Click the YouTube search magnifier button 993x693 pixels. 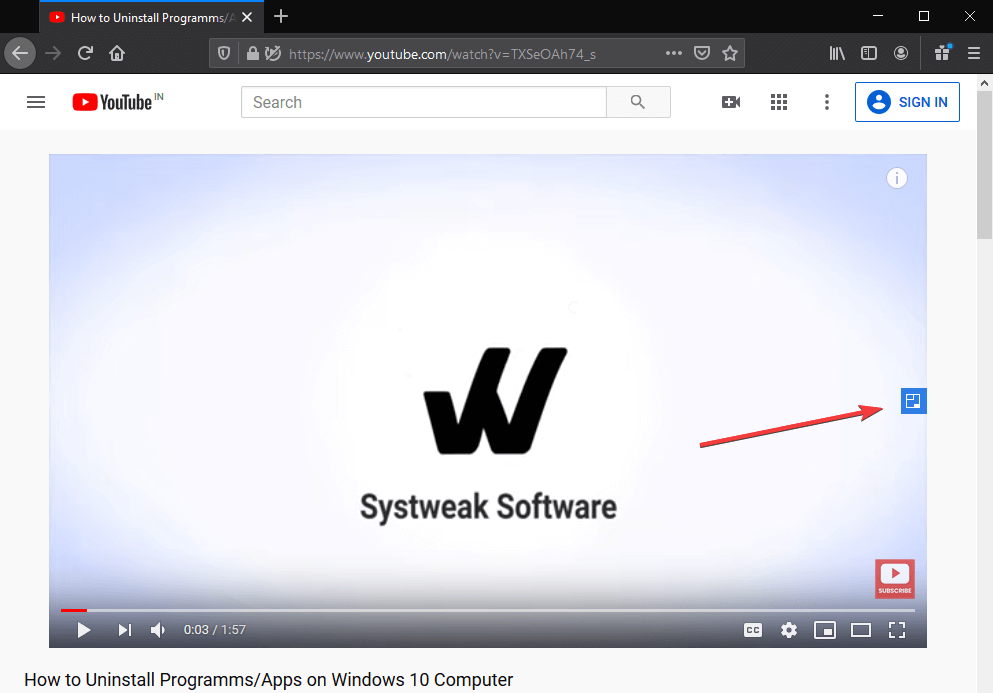click(x=638, y=102)
